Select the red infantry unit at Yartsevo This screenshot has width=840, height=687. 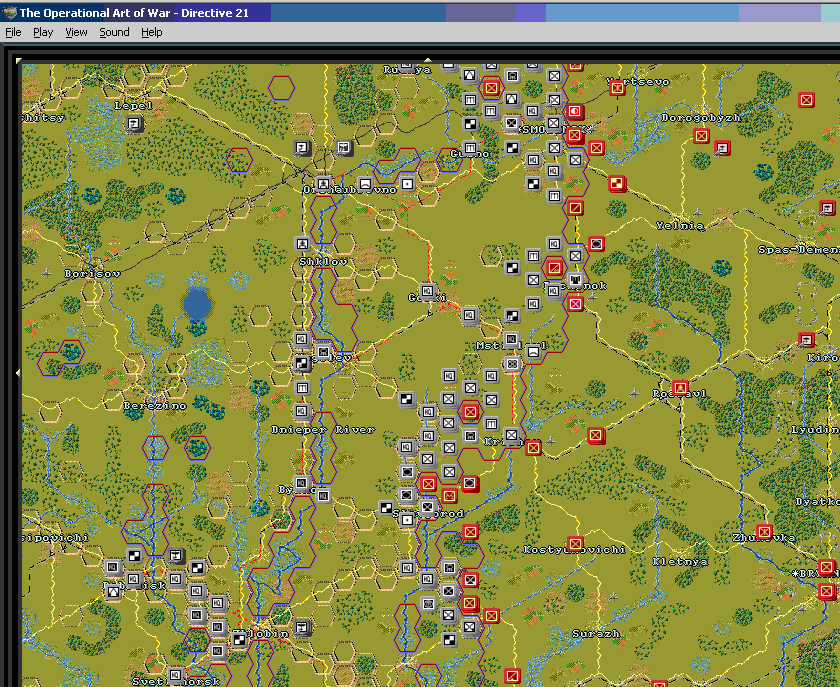coord(617,87)
